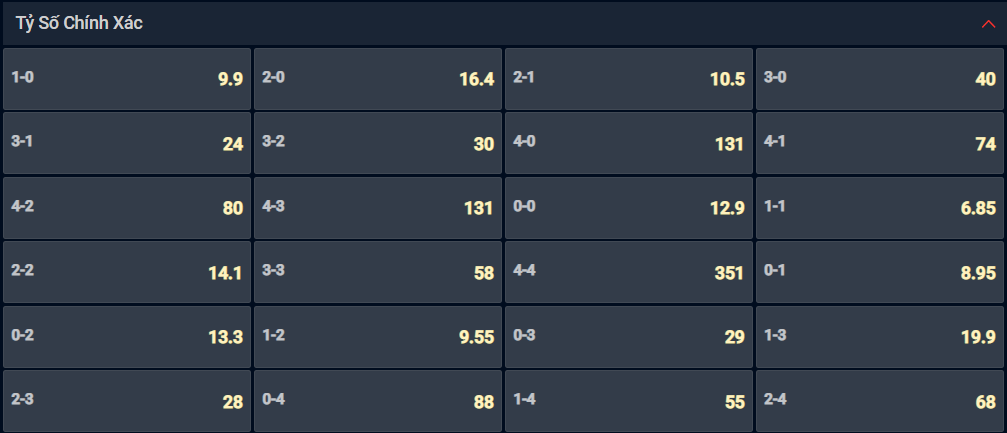Pick the 4-2 score at odds 80
This screenshot has width=1007, height=433.
[x=127, y=208]
